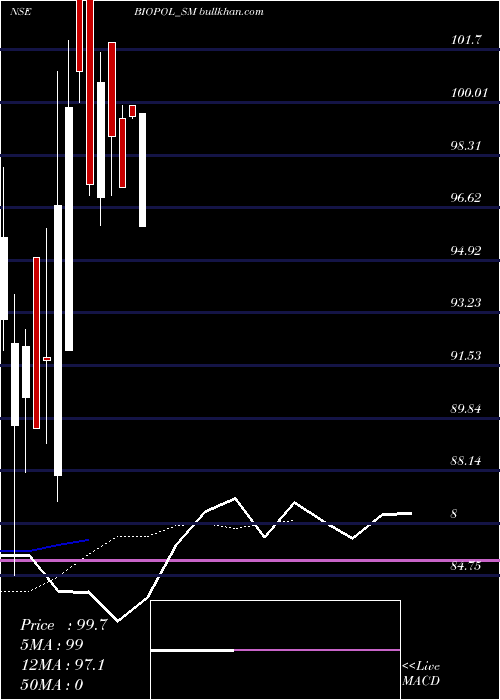Click the 98.31 price axis label
Viewport: 500px width, 700px height.
coord(466,145)
